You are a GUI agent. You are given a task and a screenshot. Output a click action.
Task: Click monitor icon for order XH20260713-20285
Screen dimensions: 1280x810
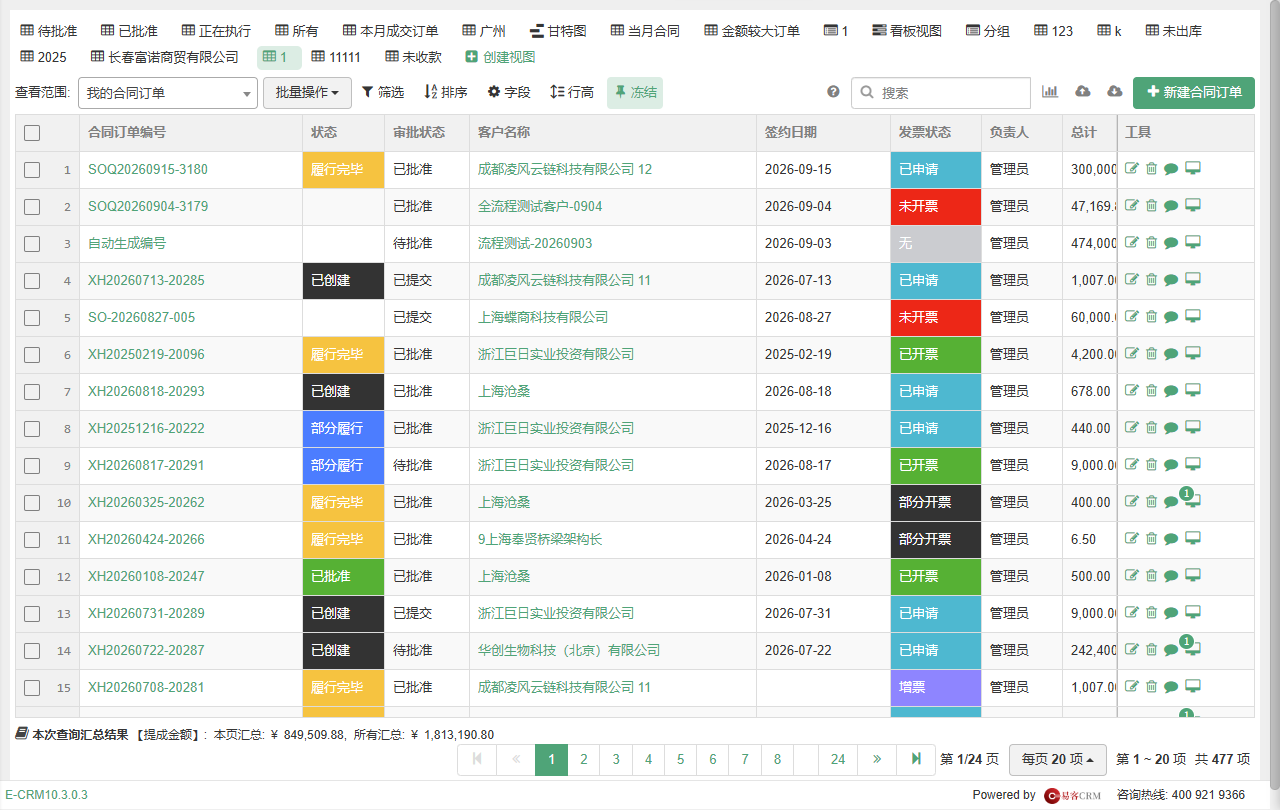[1193, 280]
